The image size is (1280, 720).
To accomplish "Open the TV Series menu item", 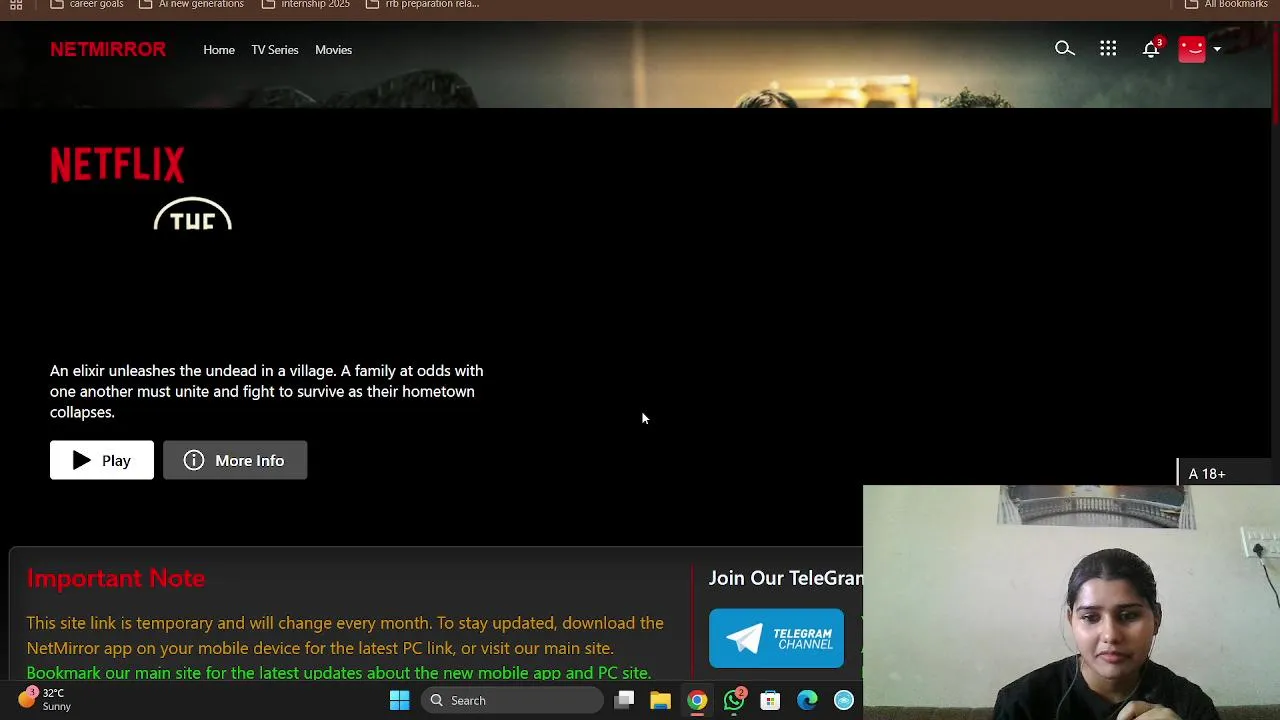I will [275, 50].
